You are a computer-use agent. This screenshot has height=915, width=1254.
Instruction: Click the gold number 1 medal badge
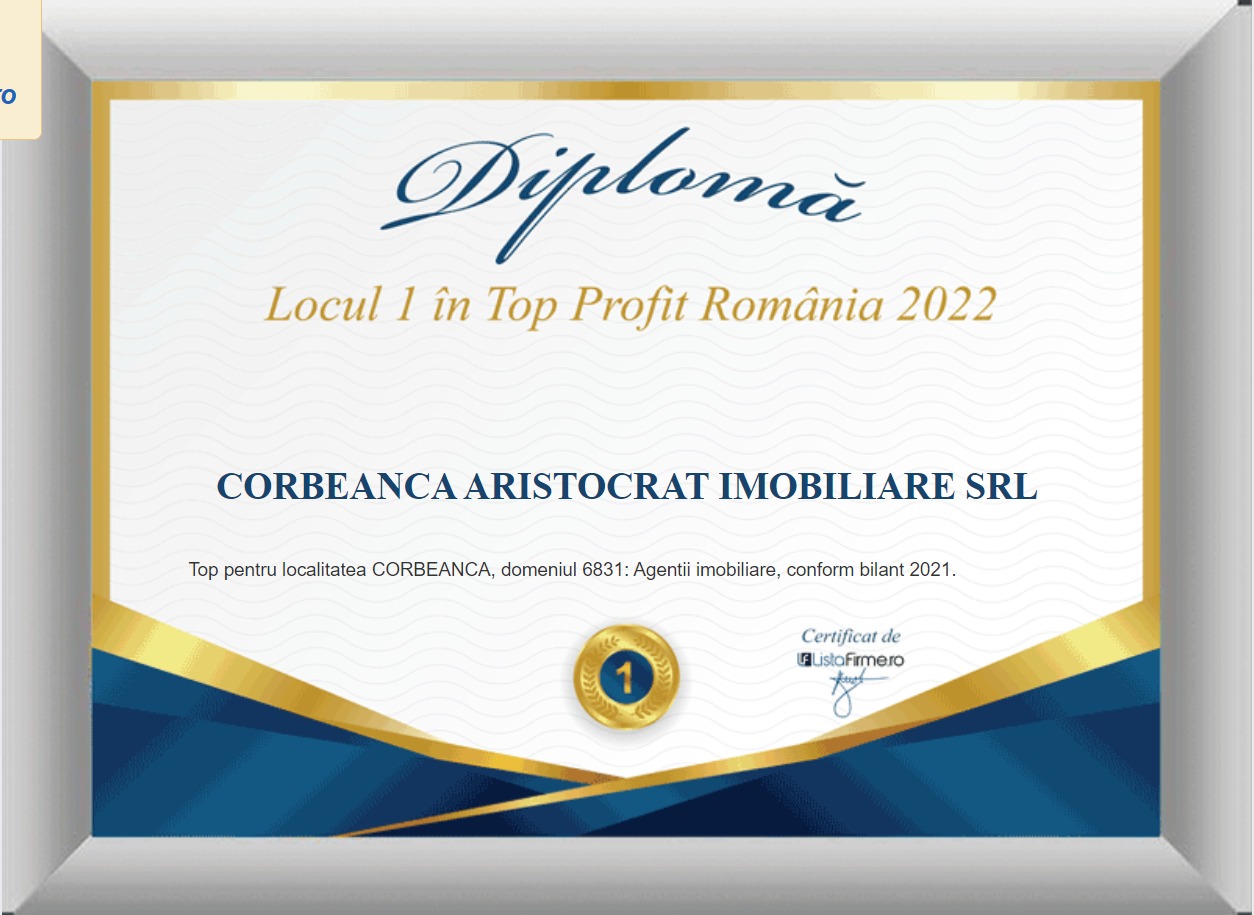tap(626, 679)
